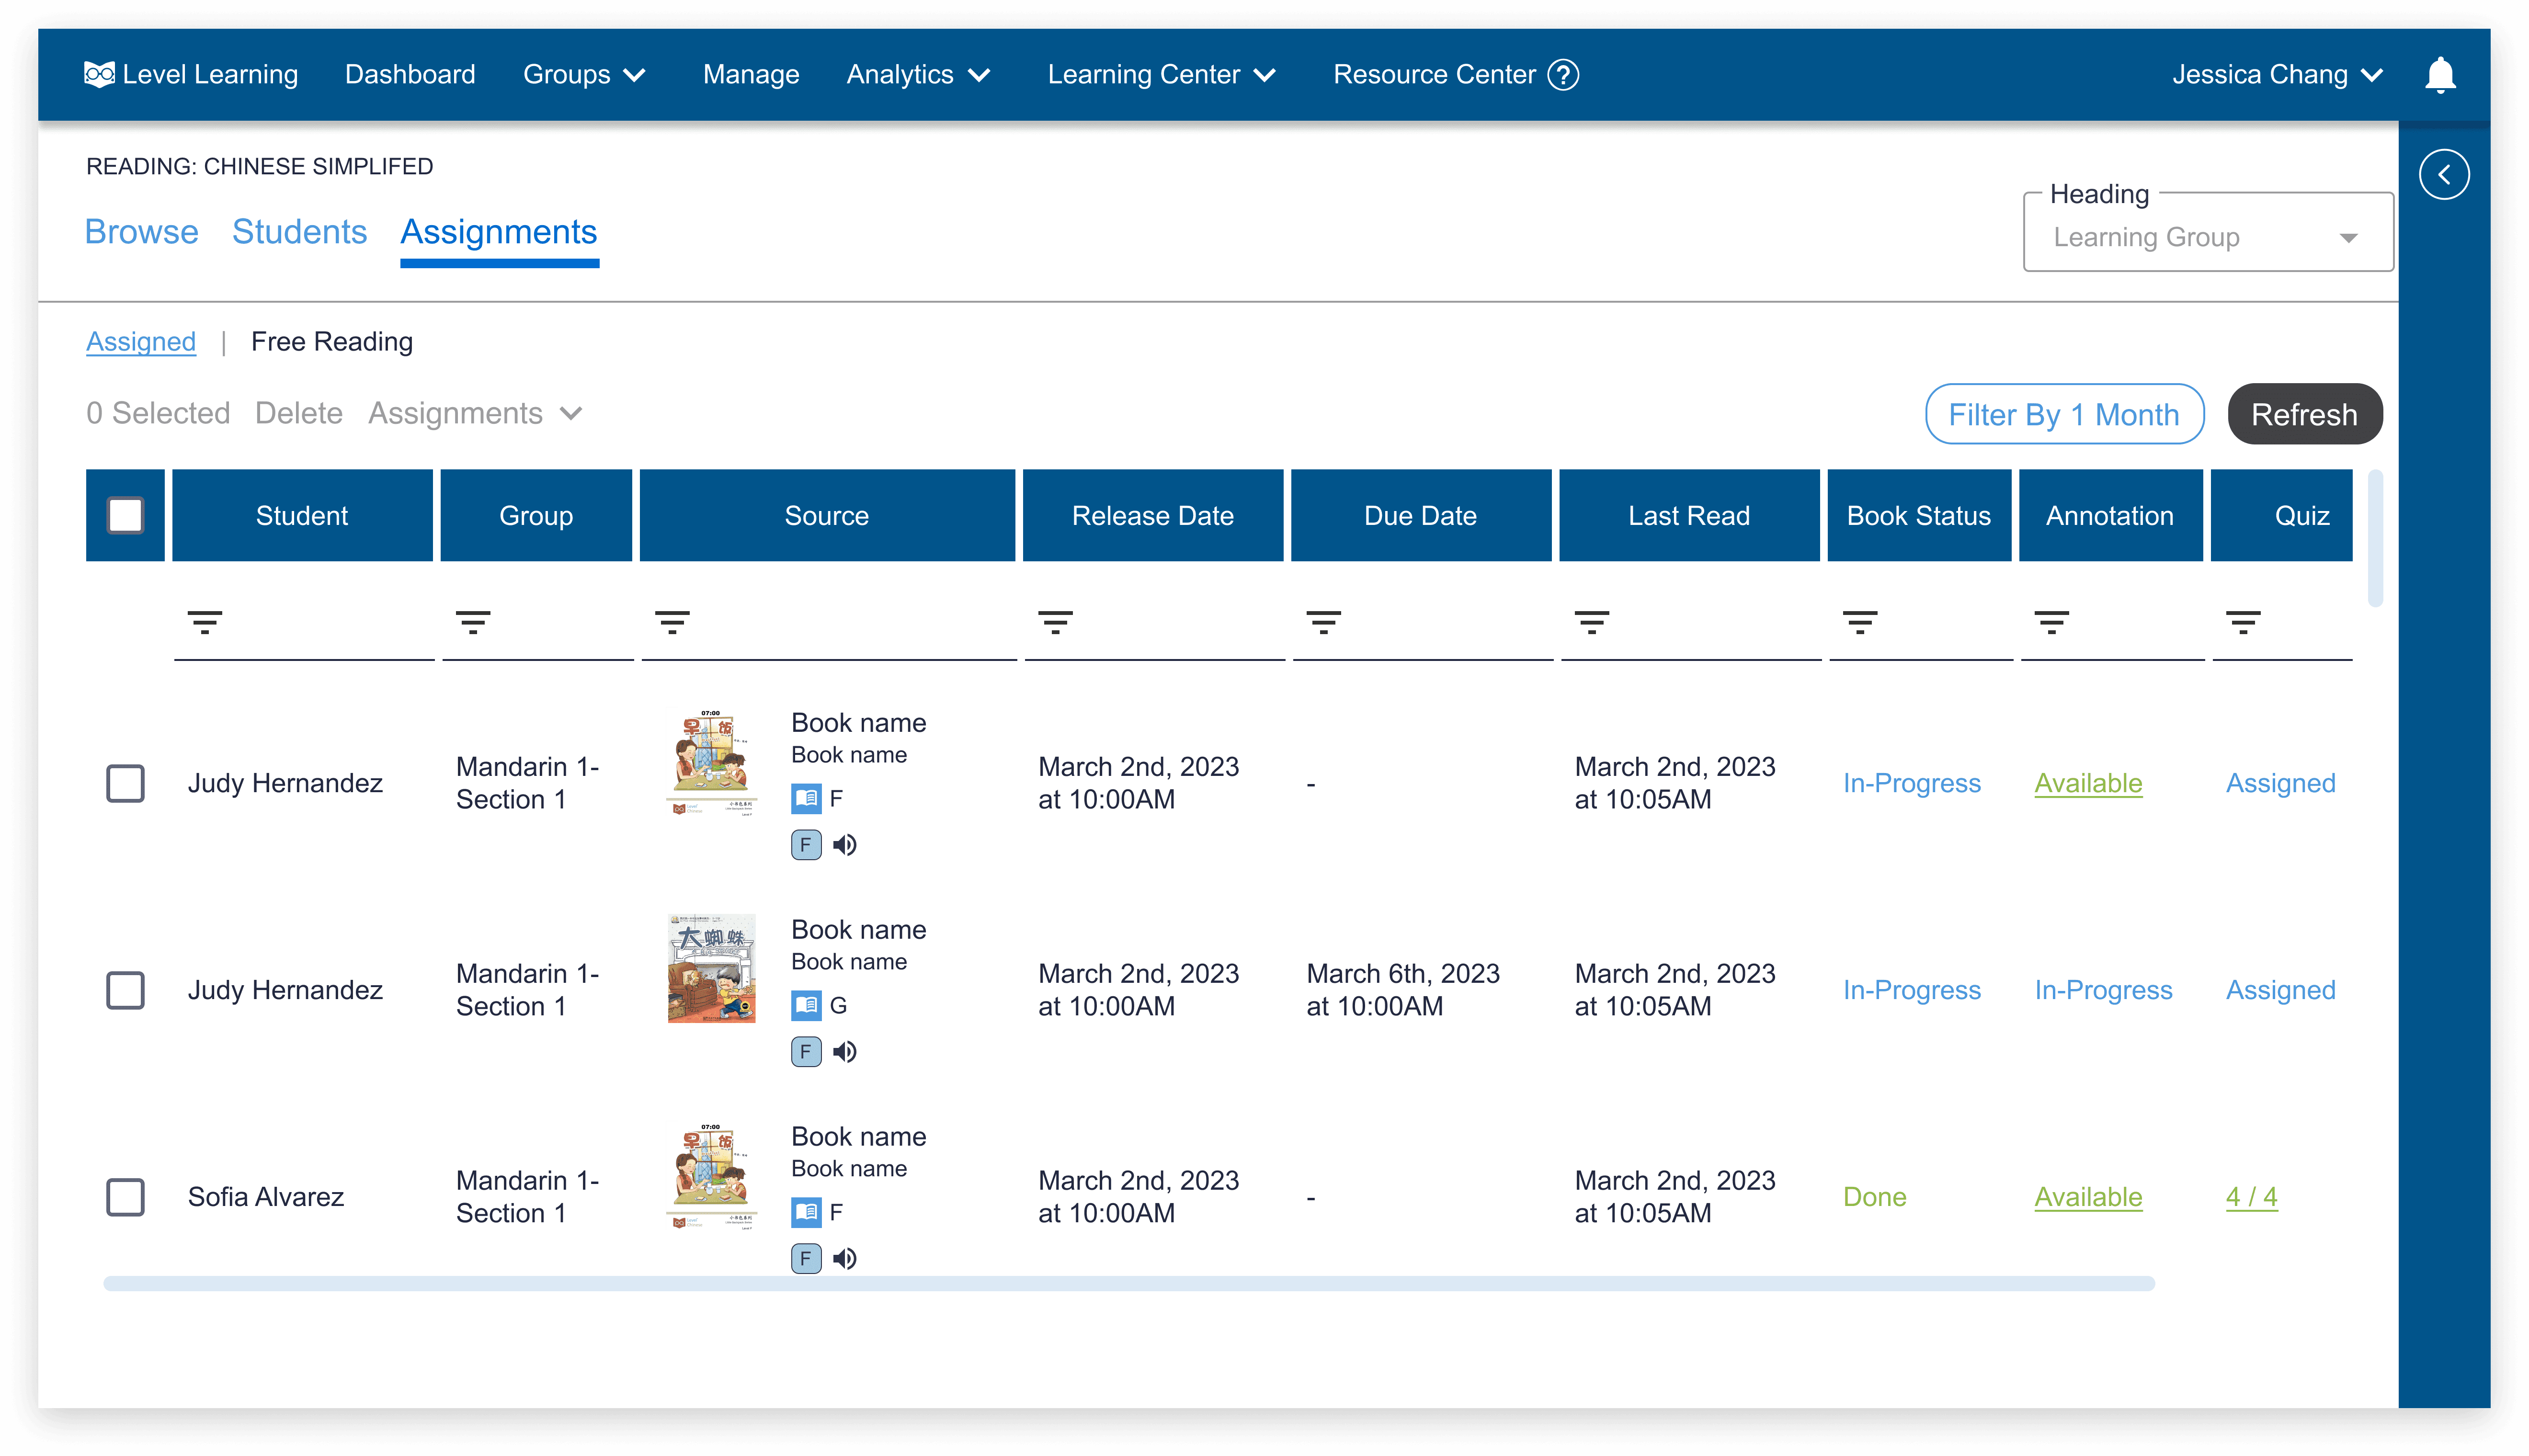Click the horizontal table scrollbar
The image size is (2529, 1456).
point(1128,1283)
